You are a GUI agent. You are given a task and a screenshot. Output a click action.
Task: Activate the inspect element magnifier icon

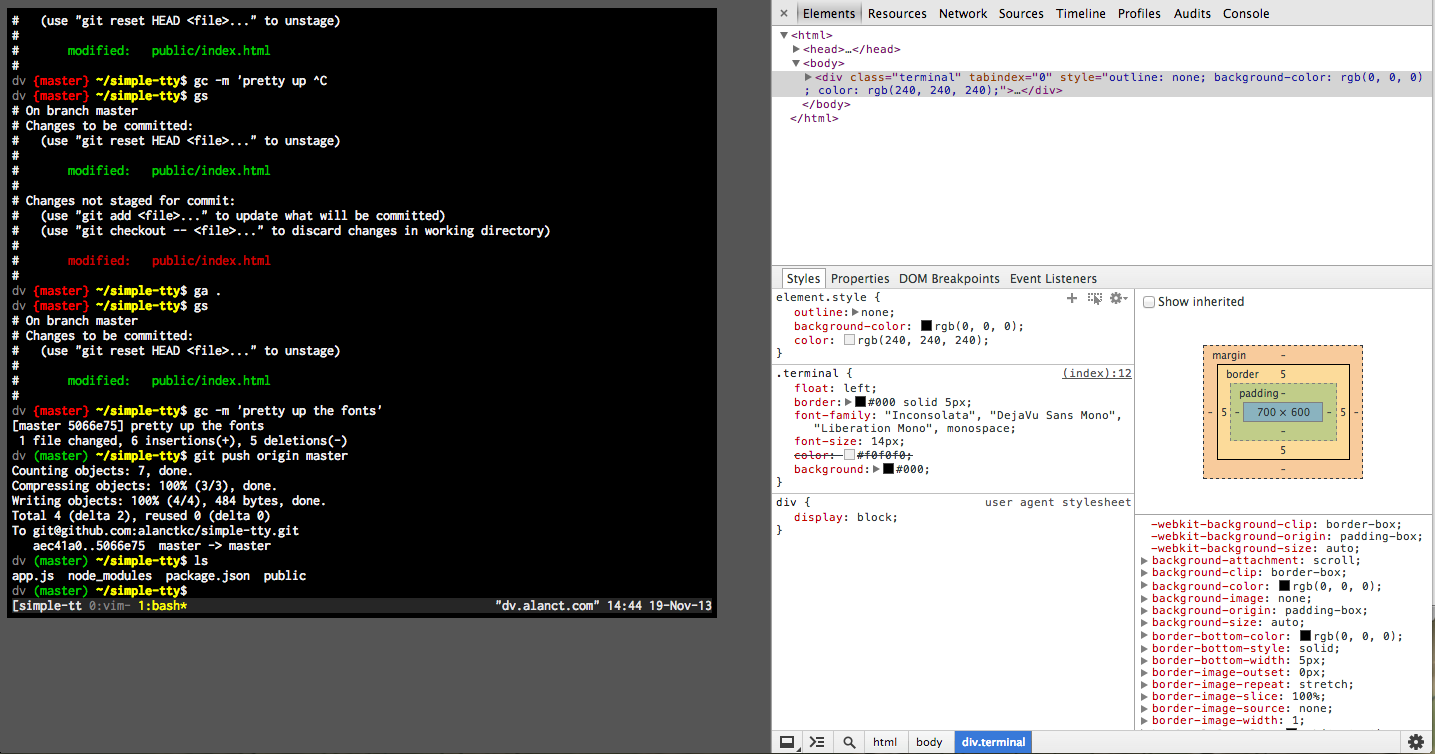point(849,742)
